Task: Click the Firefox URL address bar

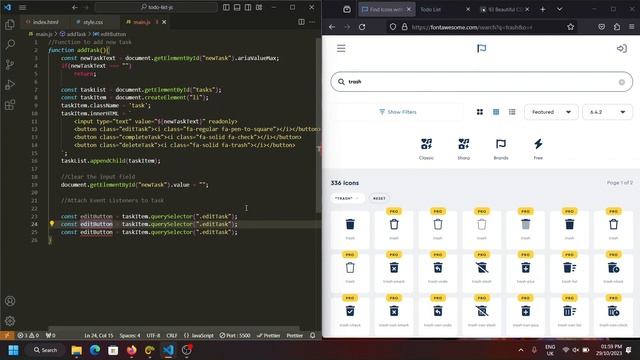Action: click(x=482, y=27)
